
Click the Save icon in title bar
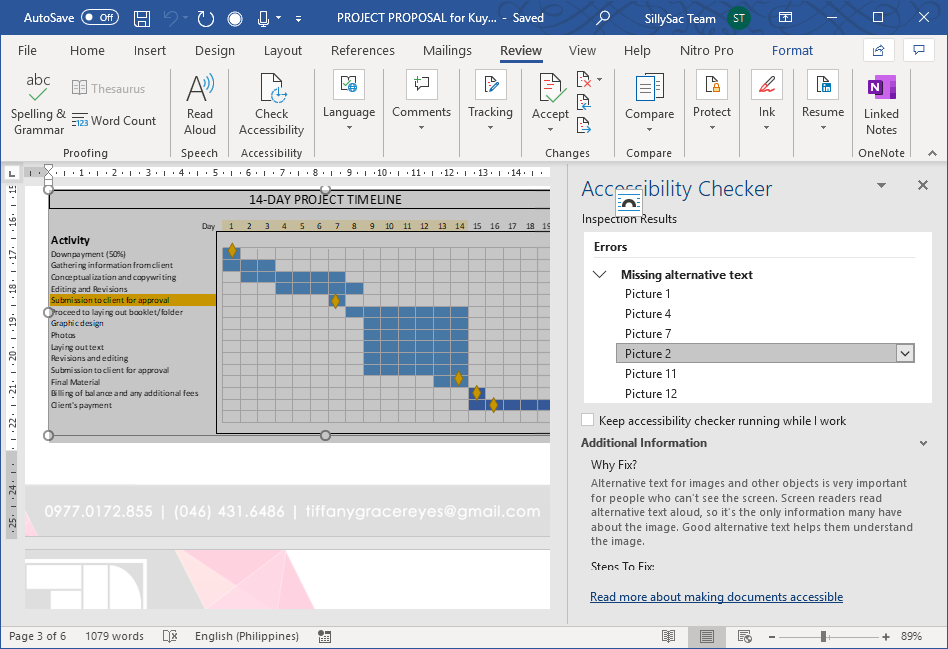(x=142, y=18)
